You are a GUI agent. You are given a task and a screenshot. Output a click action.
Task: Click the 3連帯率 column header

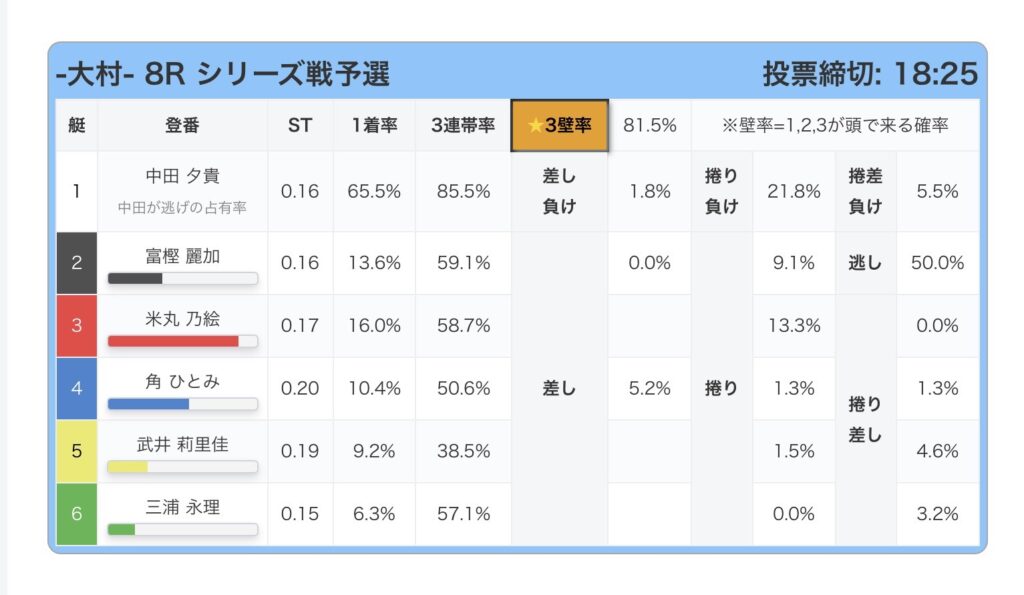click(463, 126)
